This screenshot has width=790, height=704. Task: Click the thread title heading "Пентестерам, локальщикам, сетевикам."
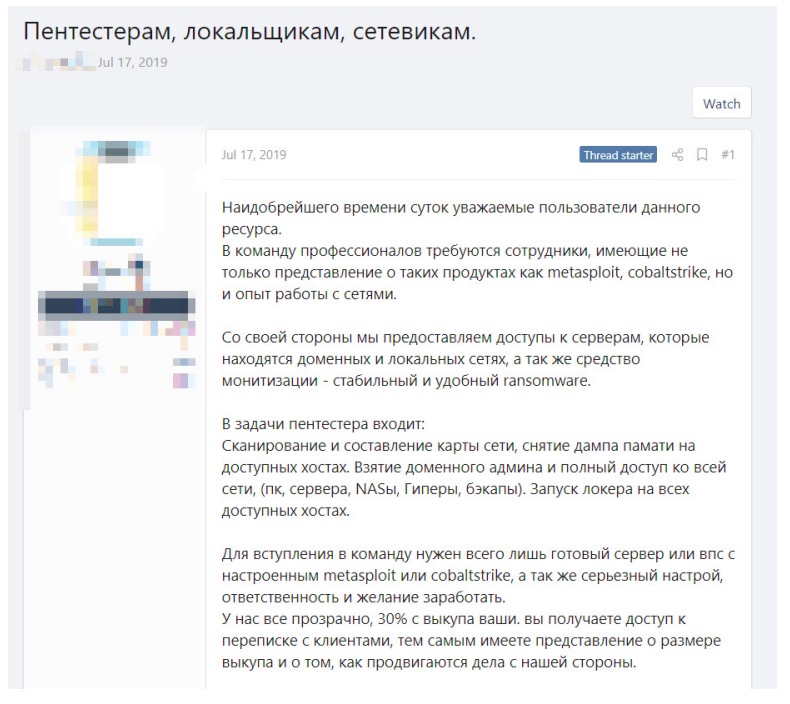[249, 32]
